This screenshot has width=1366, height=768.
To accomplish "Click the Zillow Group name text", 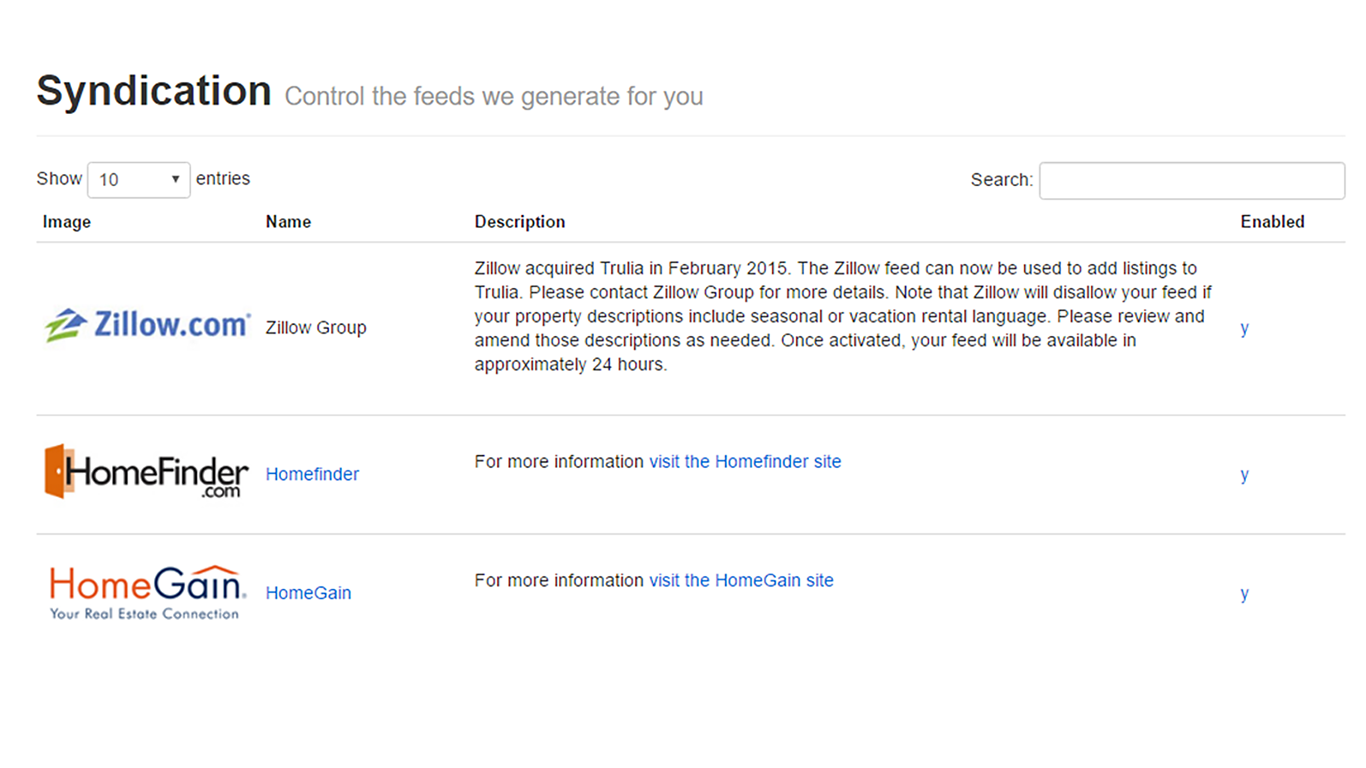I will (316, 327).
